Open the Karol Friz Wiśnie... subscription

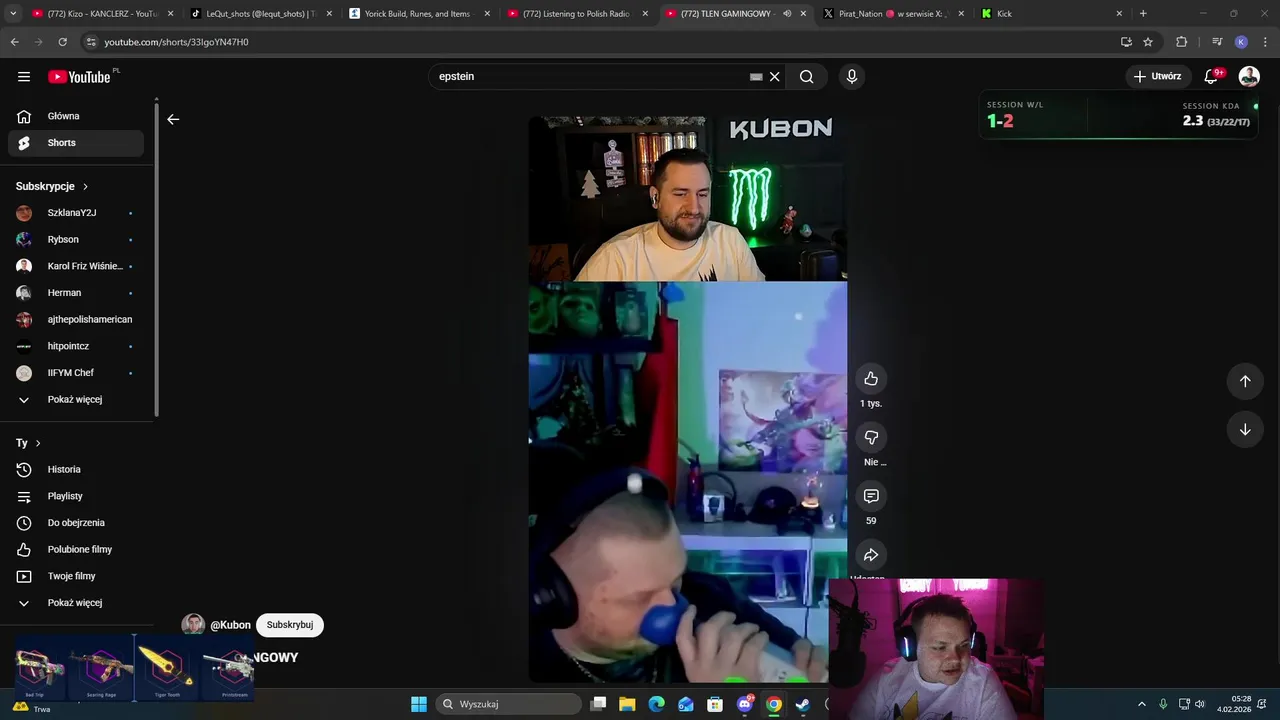76,266
